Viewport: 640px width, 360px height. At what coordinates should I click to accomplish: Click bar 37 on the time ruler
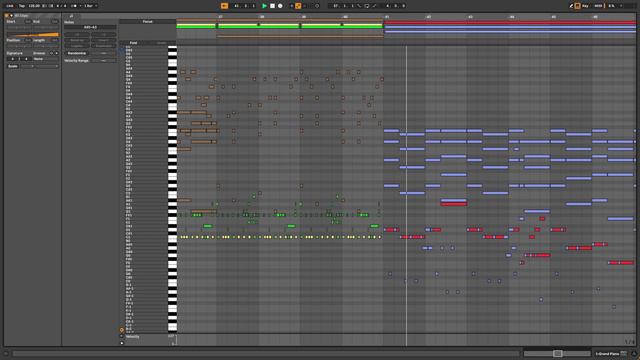pos(220,17)
